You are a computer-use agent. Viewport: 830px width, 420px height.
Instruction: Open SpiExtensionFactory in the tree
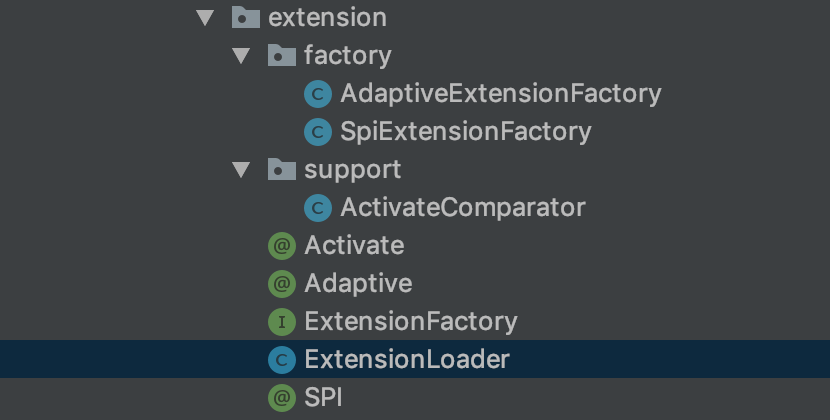coord(465,132)
